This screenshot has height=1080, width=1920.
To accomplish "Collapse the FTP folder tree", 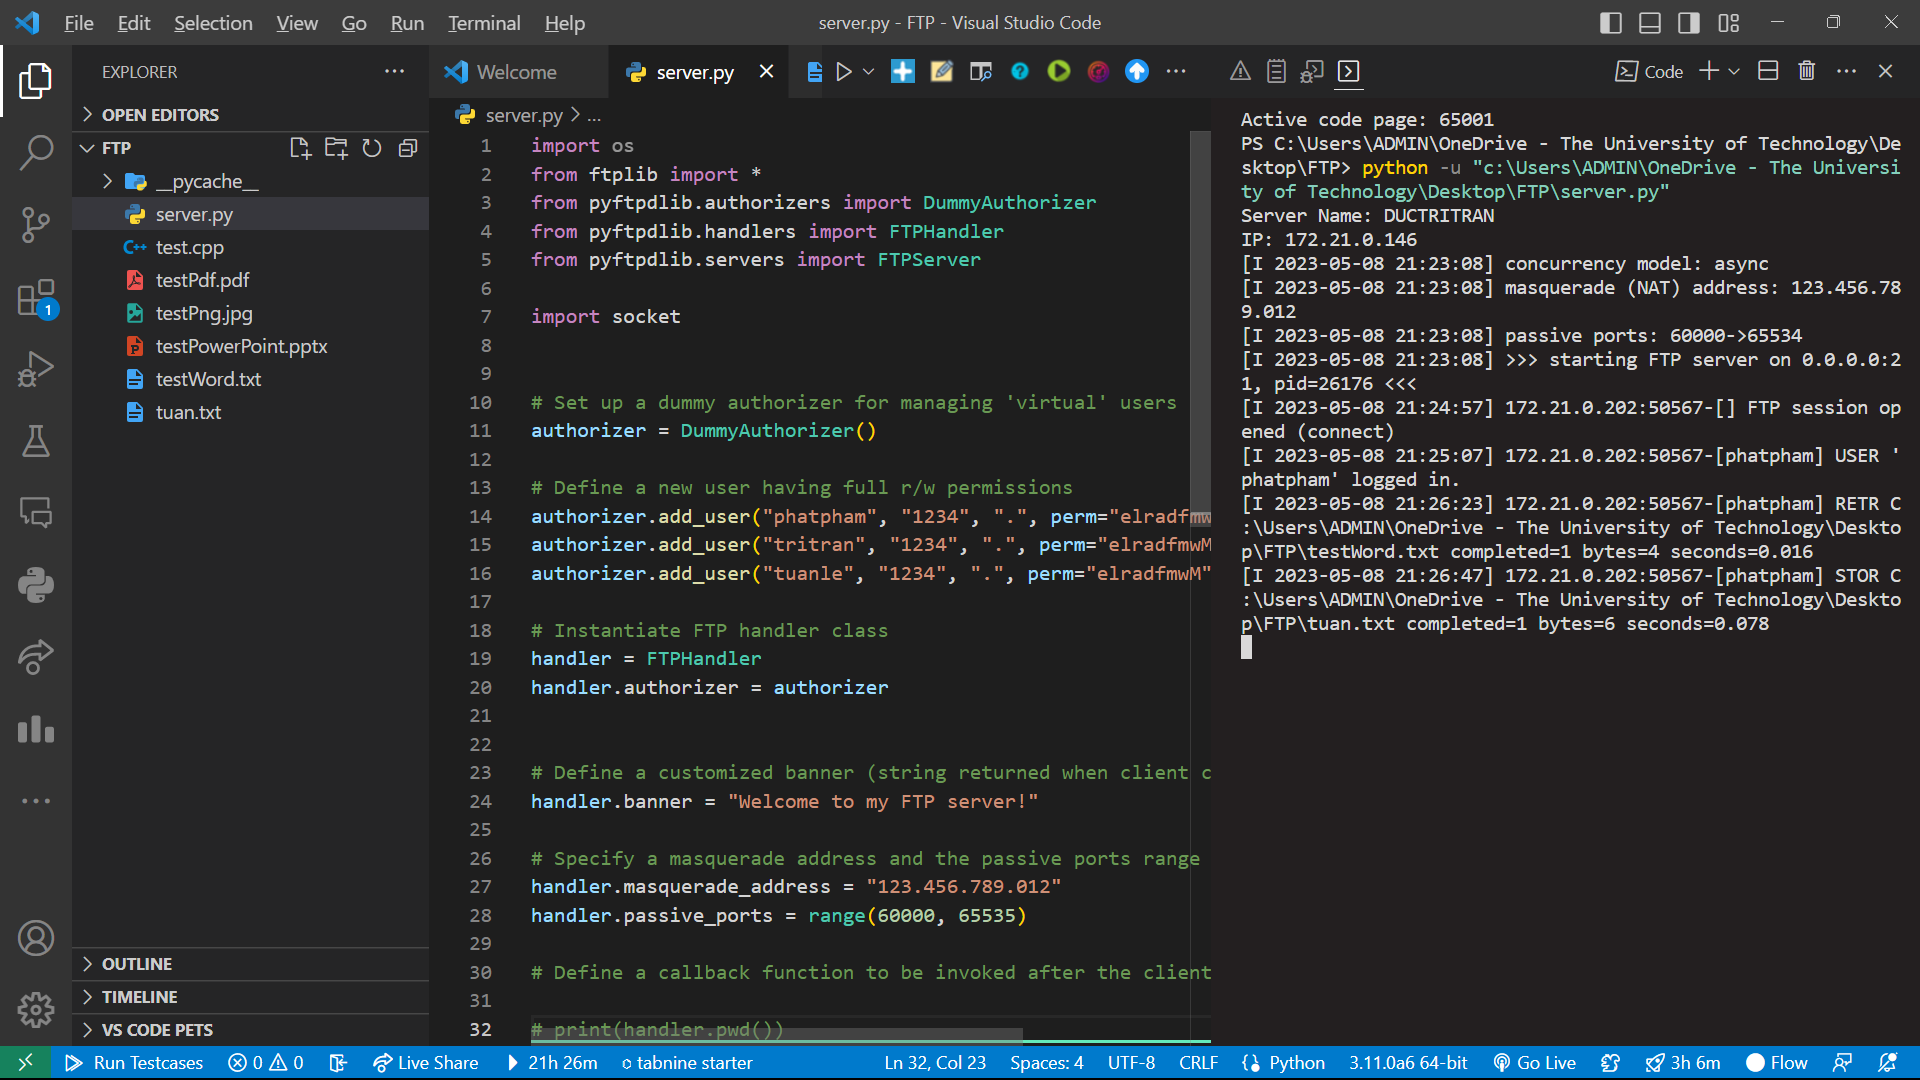I will [88, 147].
